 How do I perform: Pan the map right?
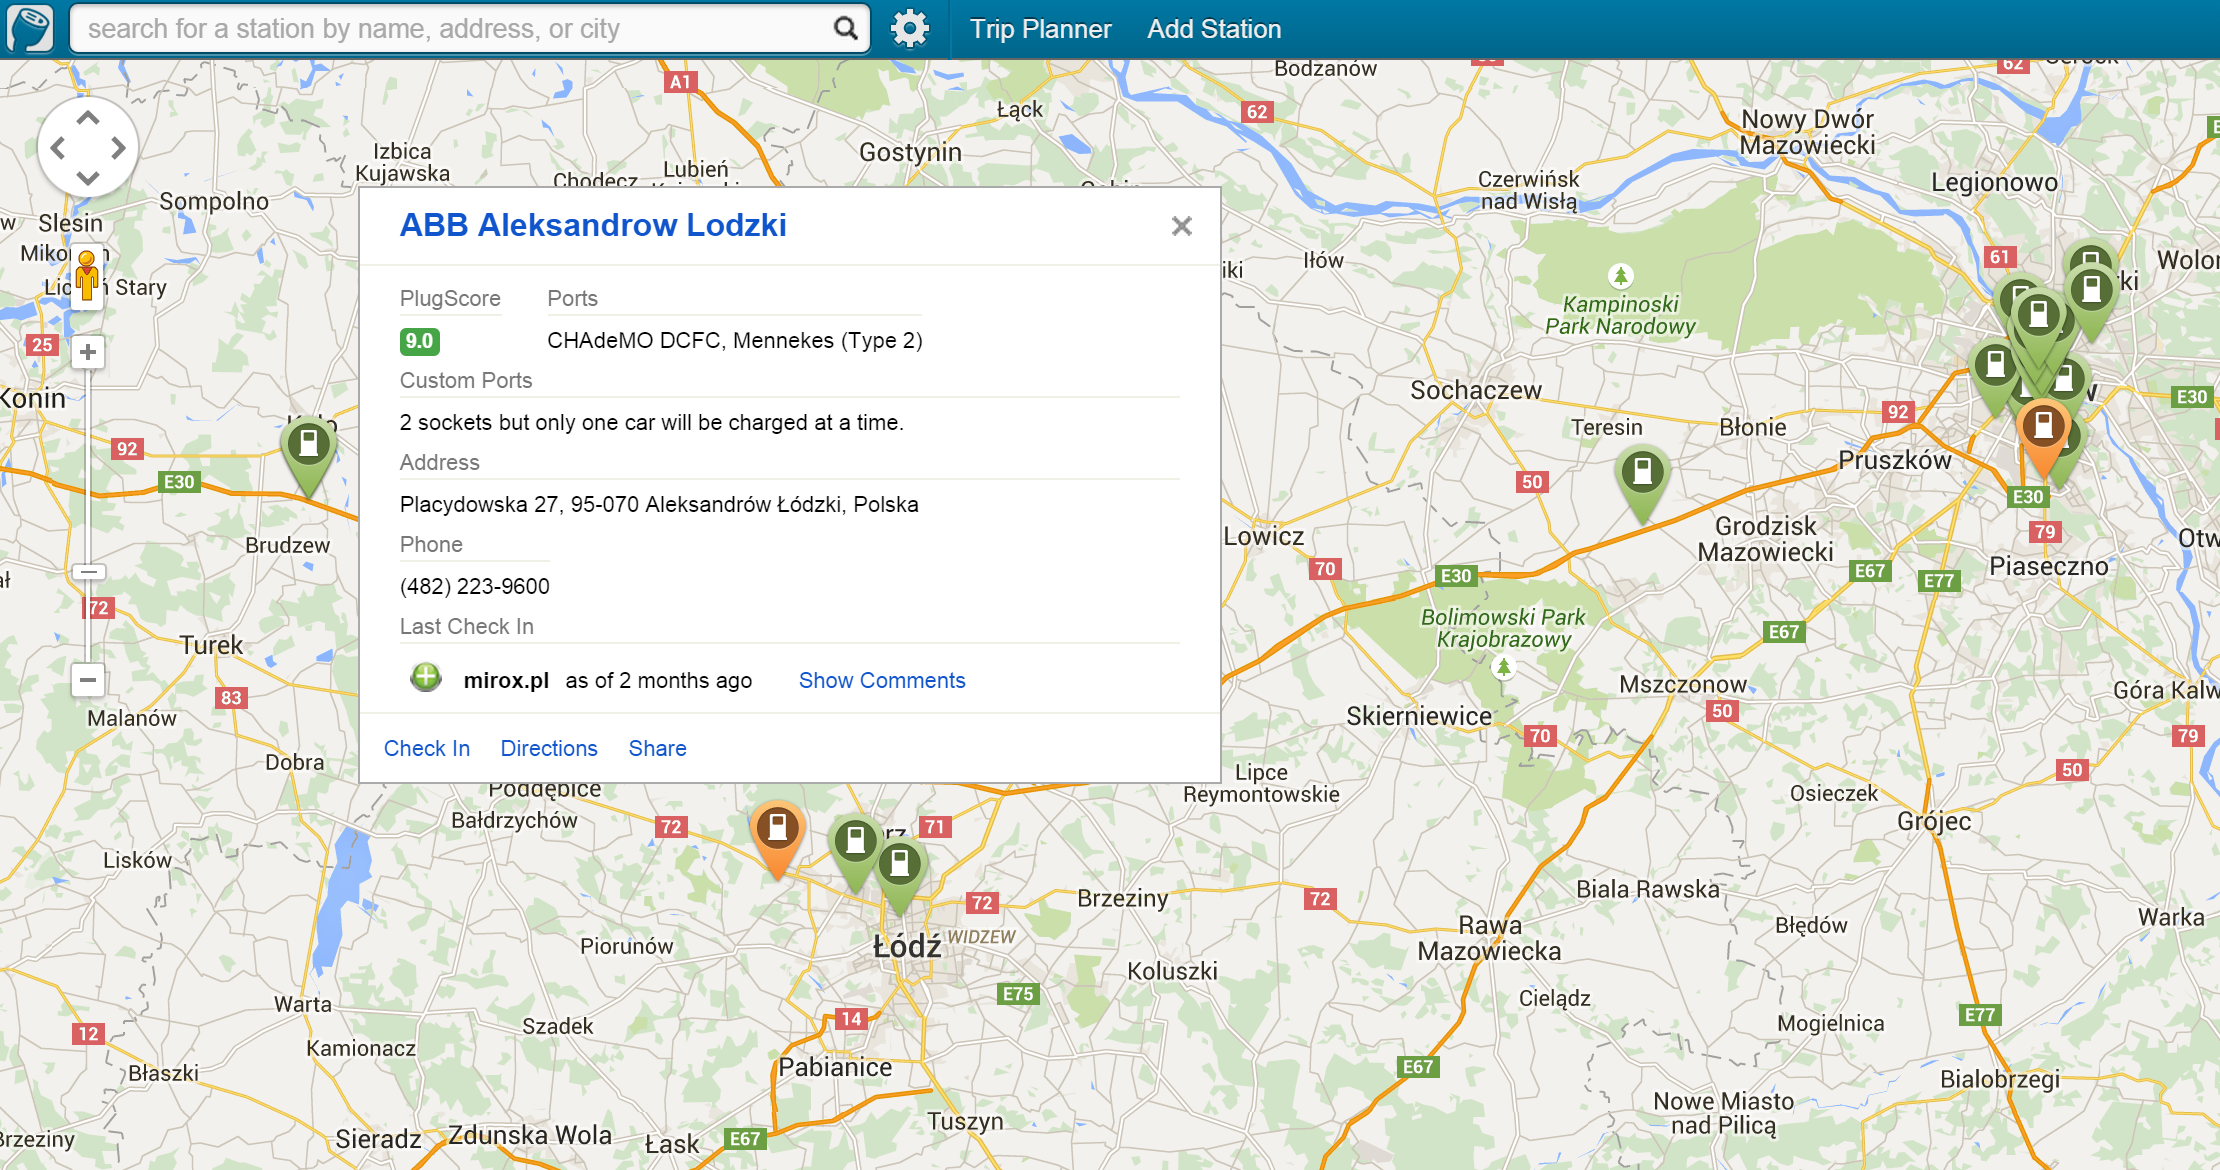[x=118, y=148]
